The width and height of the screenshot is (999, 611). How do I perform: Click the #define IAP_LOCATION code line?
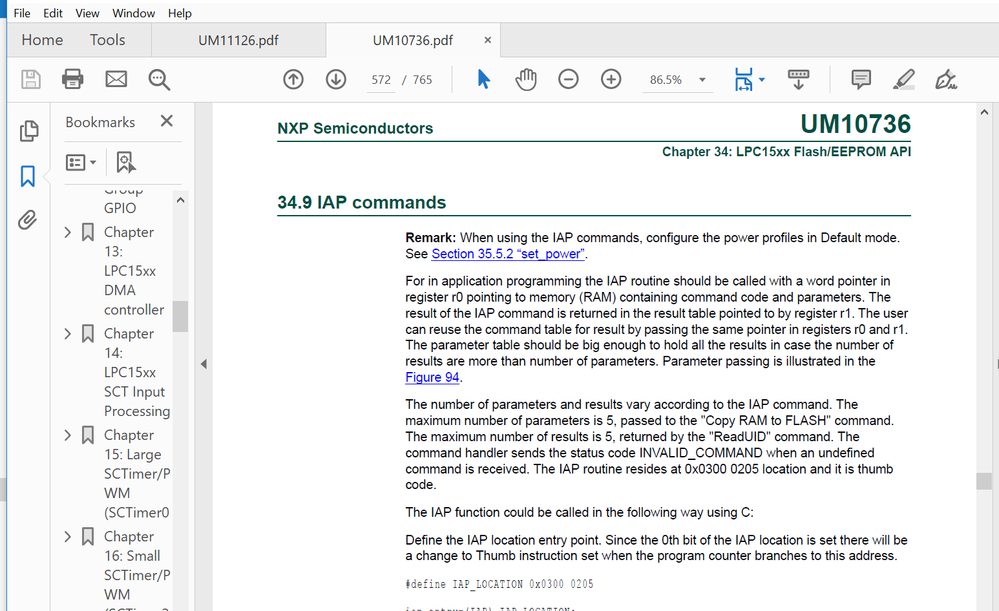(499, 584)
